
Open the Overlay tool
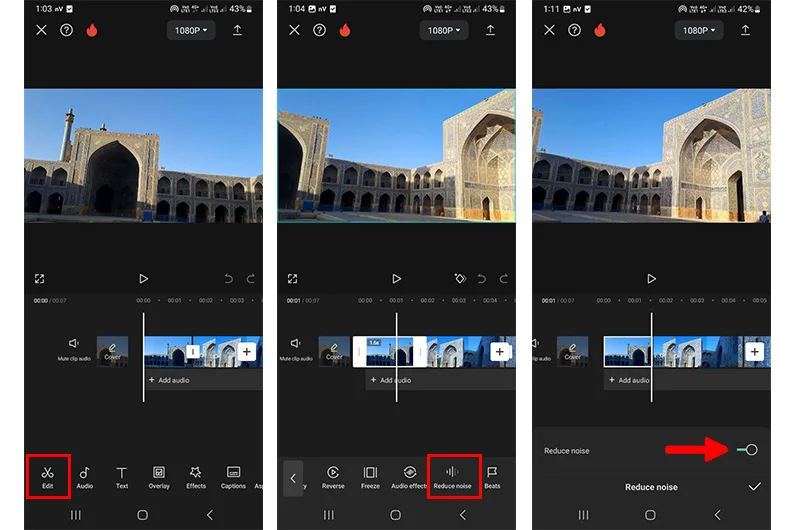click(x=159, y=477)
